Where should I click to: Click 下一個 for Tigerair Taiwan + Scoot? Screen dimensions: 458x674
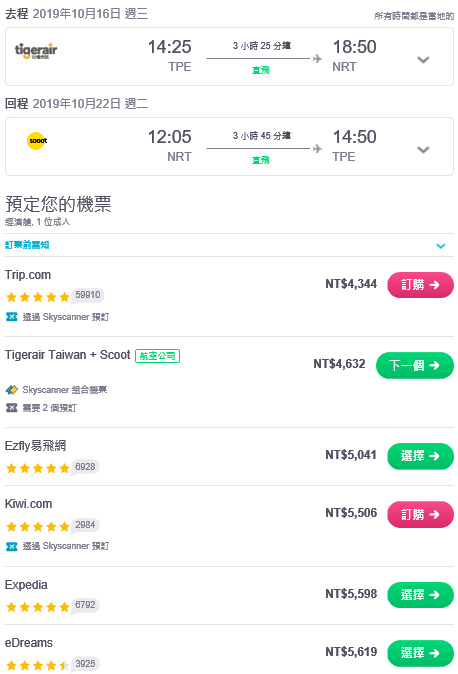tap(415, 365)
